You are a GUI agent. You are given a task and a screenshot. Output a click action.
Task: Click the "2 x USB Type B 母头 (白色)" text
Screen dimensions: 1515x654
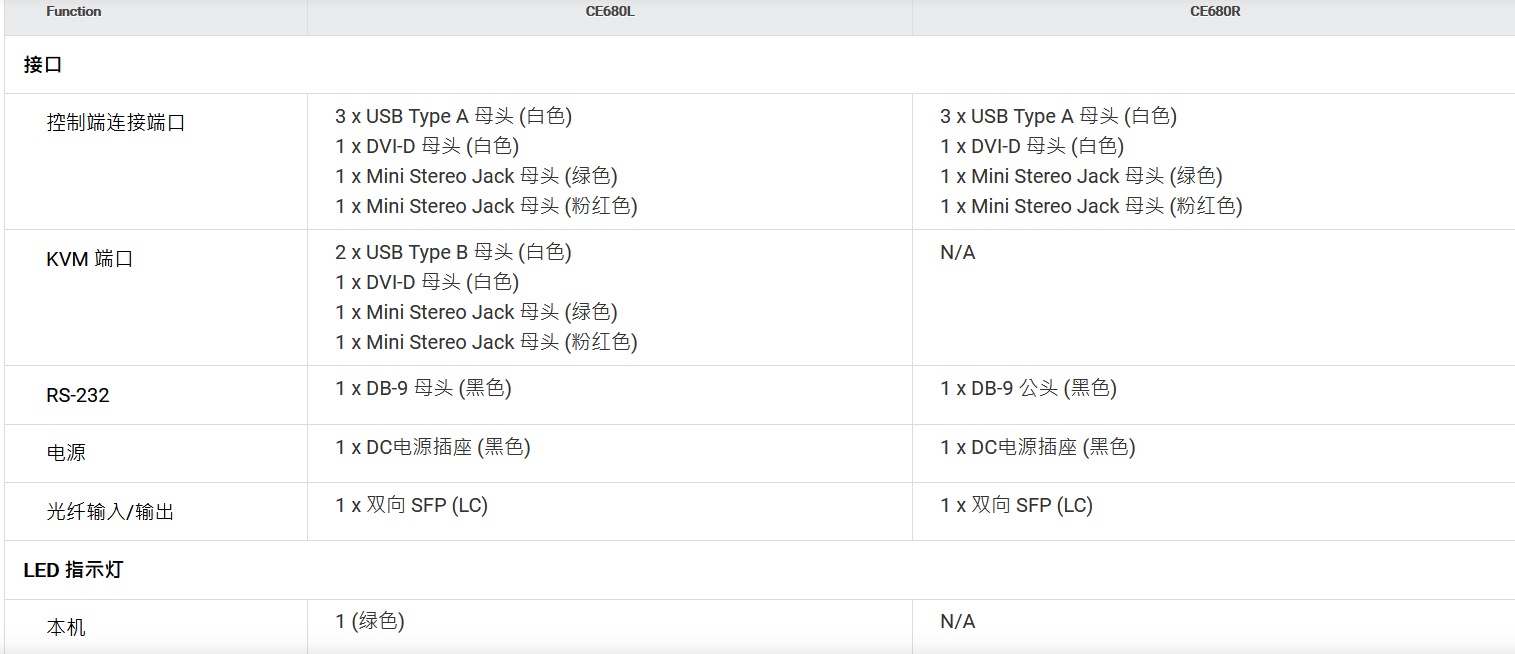click(453, 252)
